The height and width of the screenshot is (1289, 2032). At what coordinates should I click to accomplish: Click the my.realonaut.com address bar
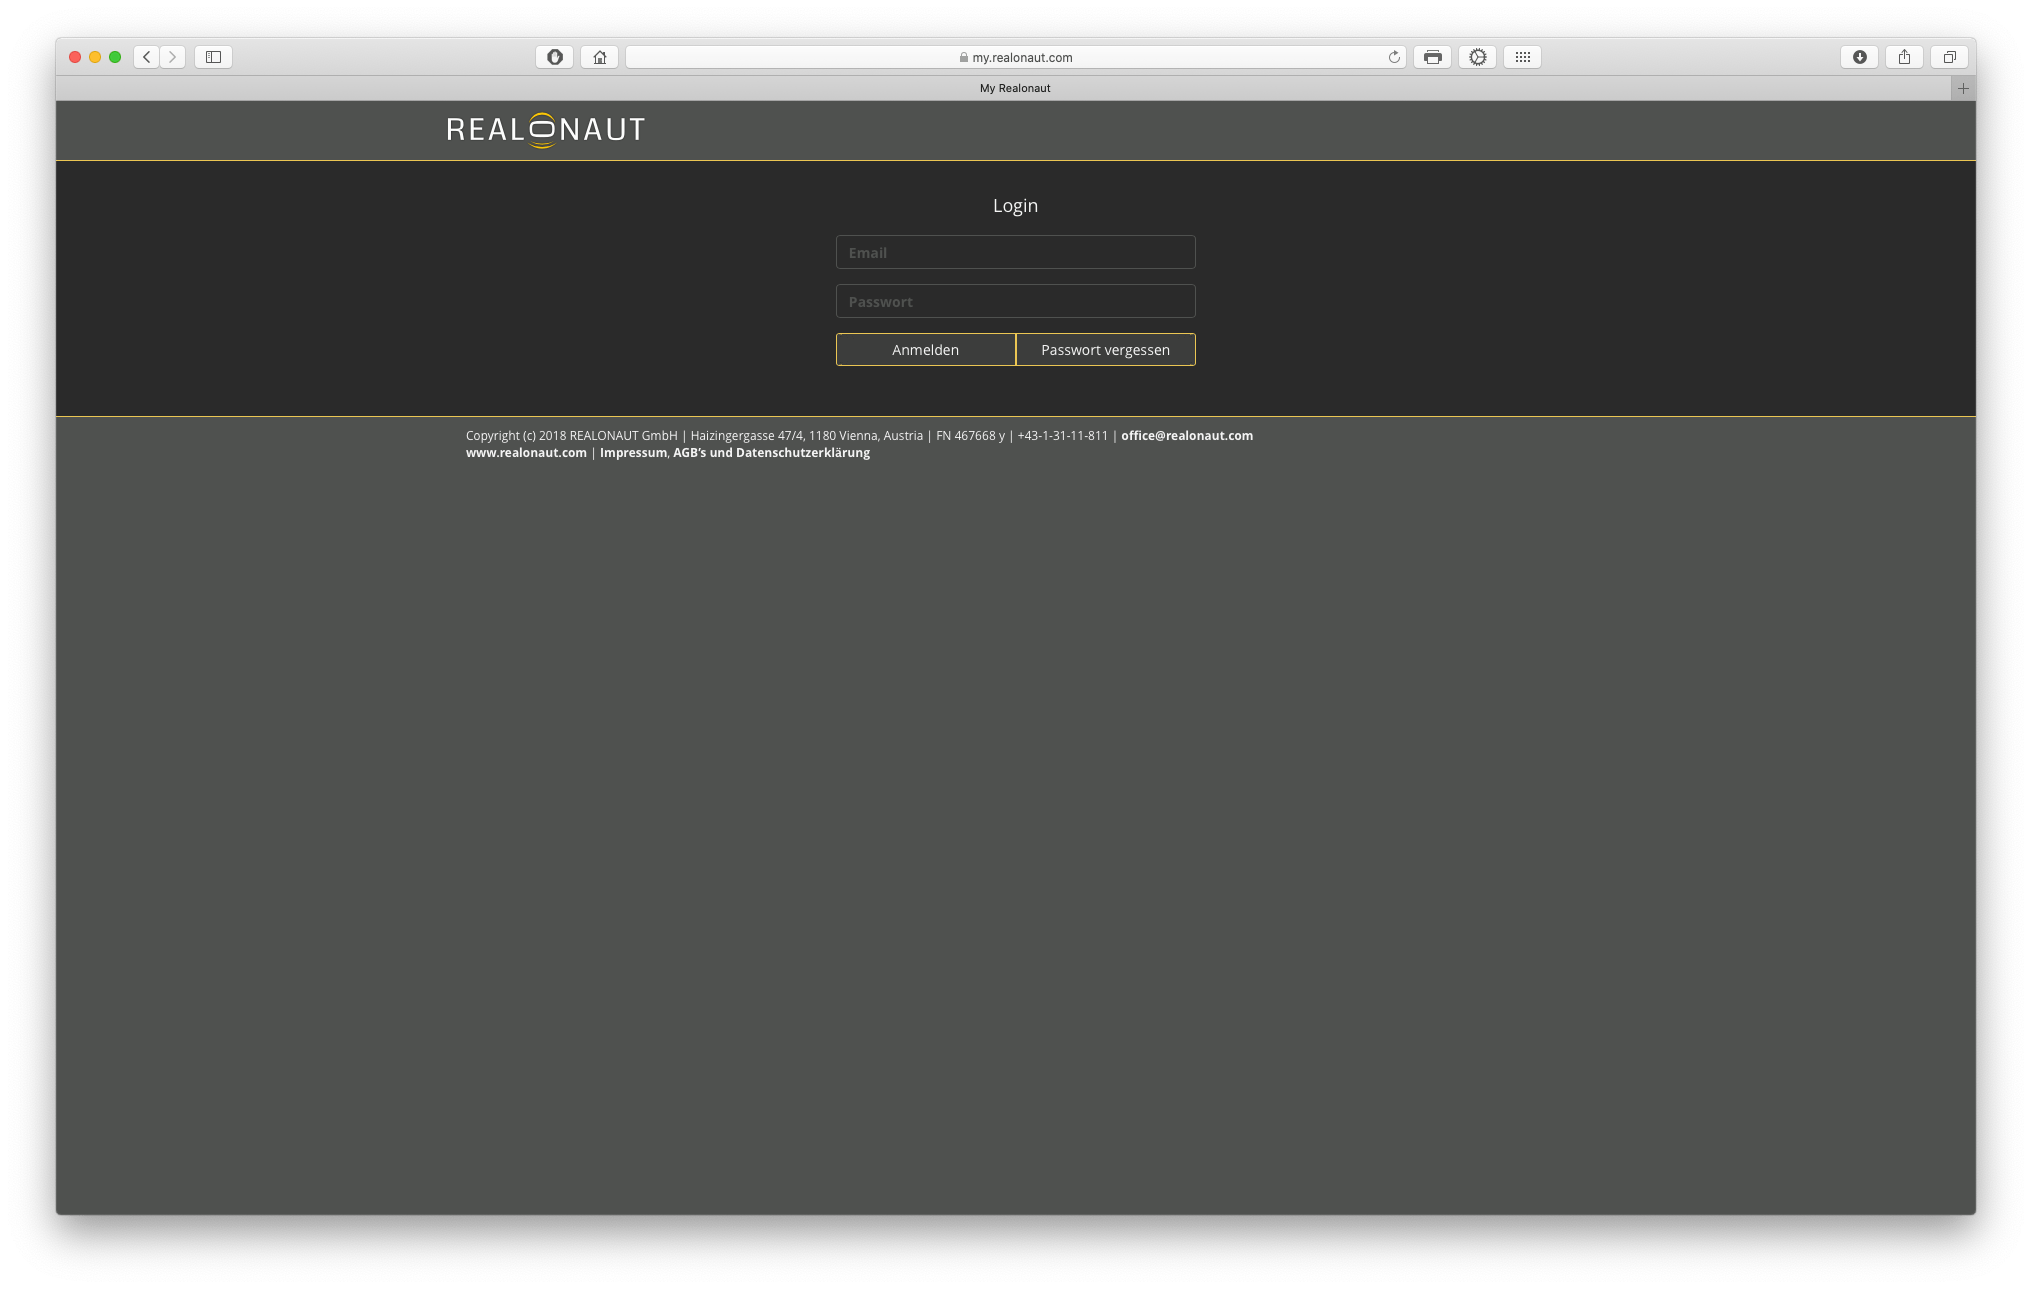click(1015, 57)
